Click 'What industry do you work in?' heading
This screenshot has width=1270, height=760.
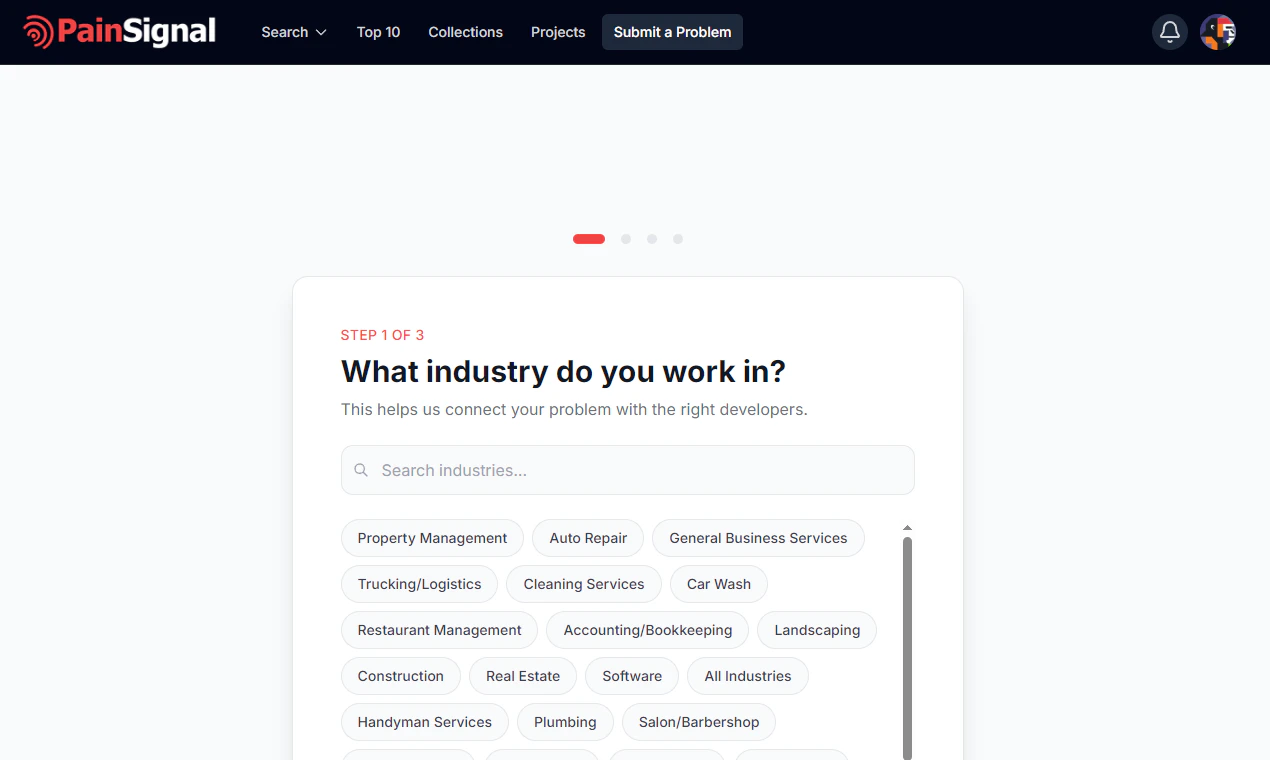tap(563, 371)
